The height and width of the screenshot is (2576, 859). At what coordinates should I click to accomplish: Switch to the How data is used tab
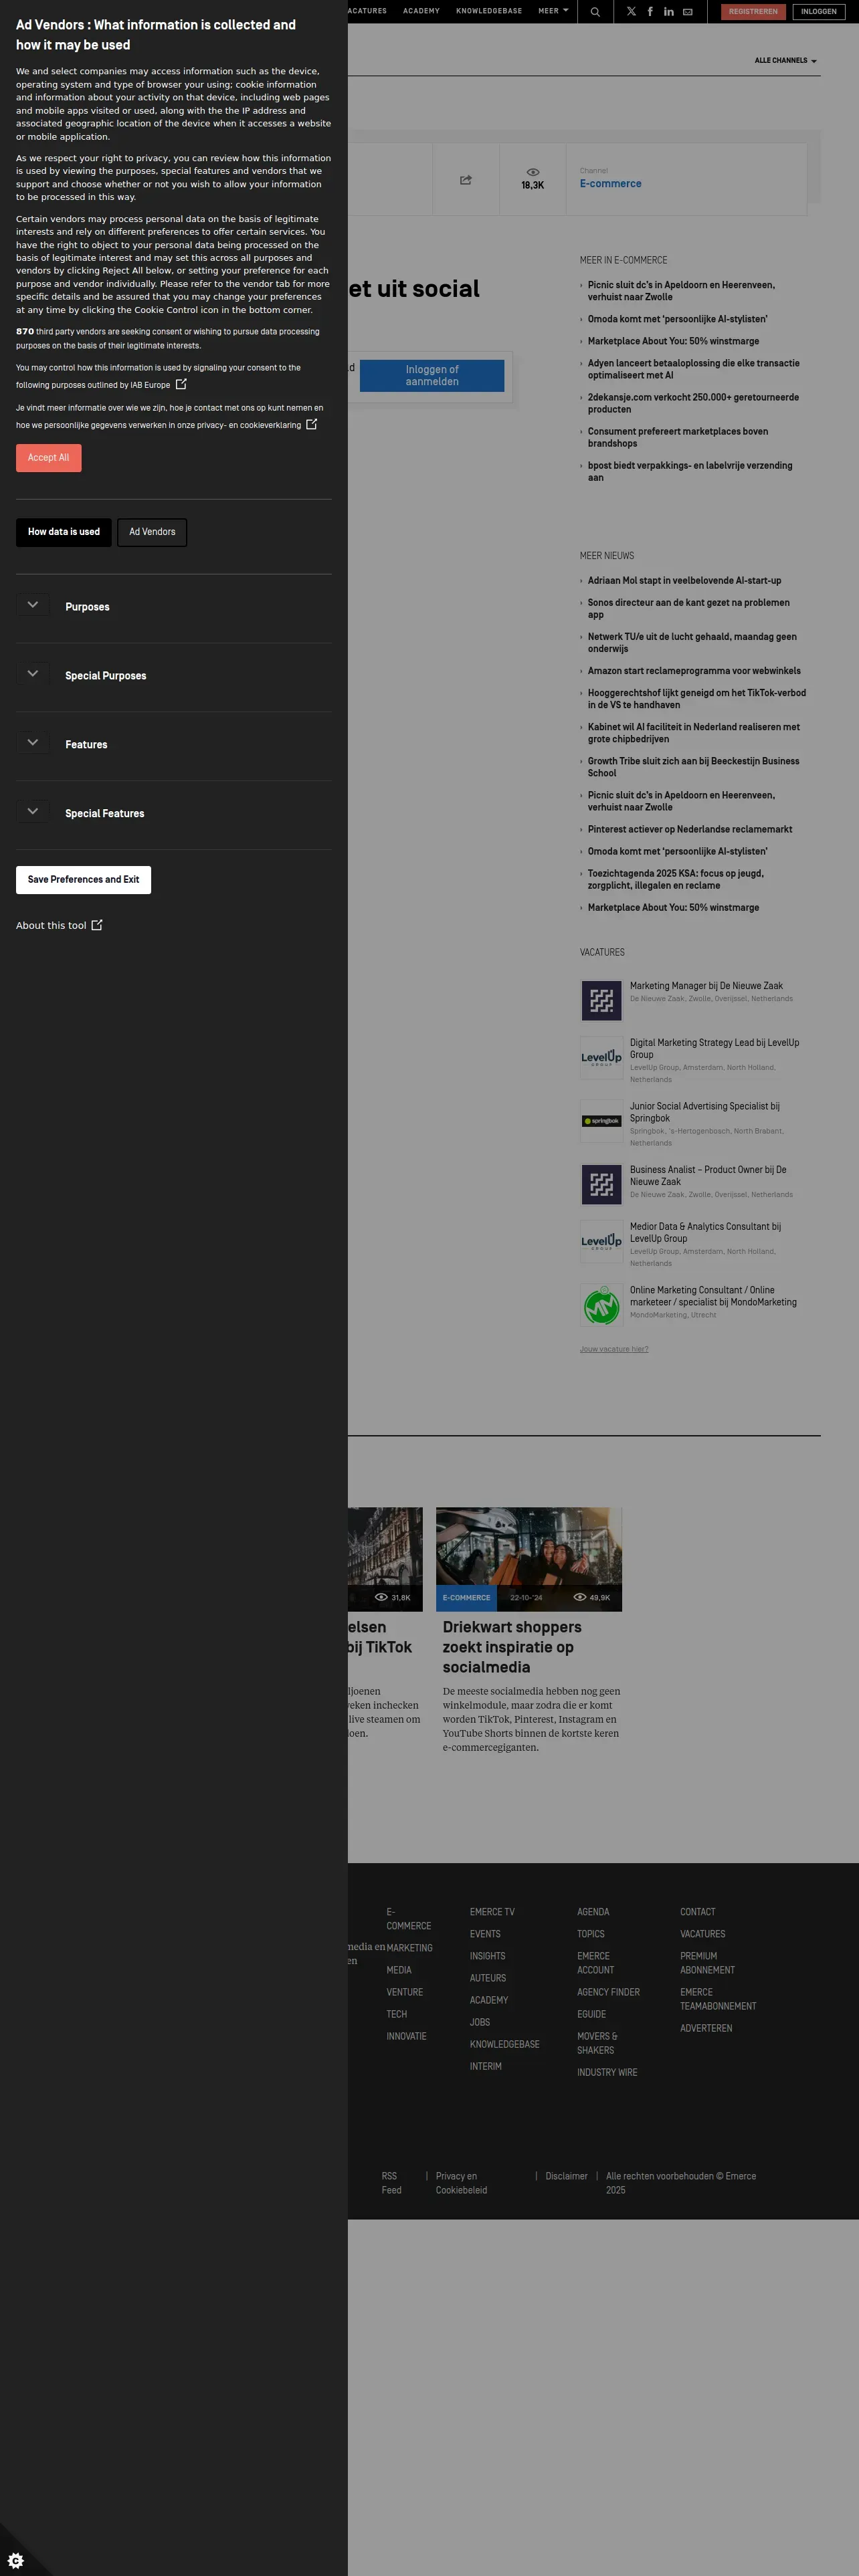pos(64,532)
